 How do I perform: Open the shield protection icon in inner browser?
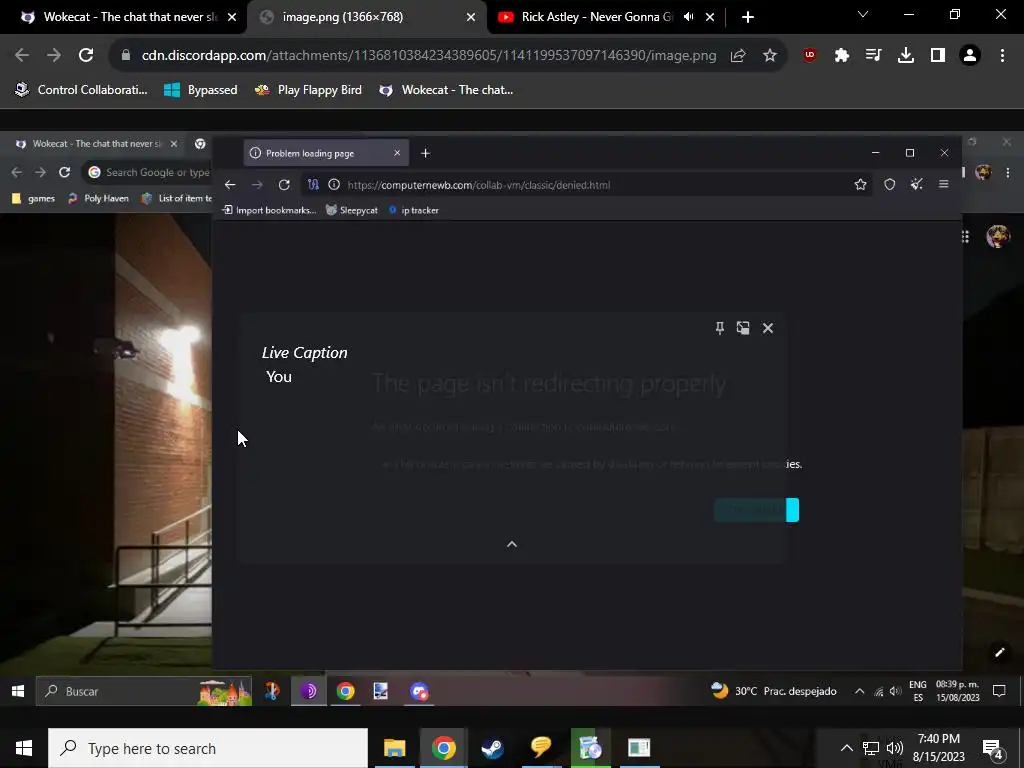889,185
